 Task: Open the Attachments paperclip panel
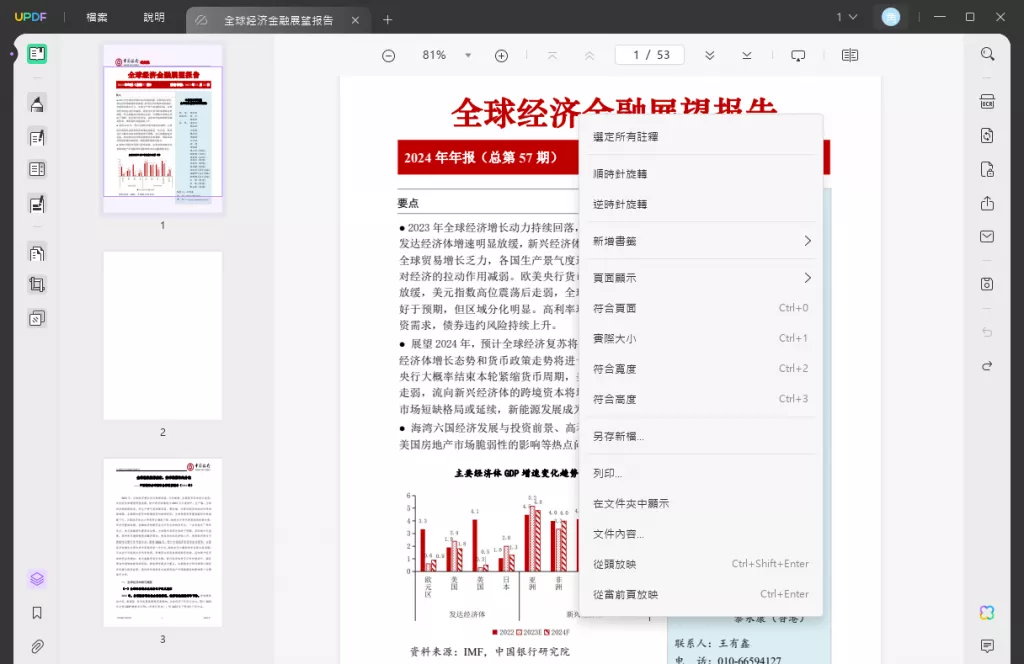[37, 646]
